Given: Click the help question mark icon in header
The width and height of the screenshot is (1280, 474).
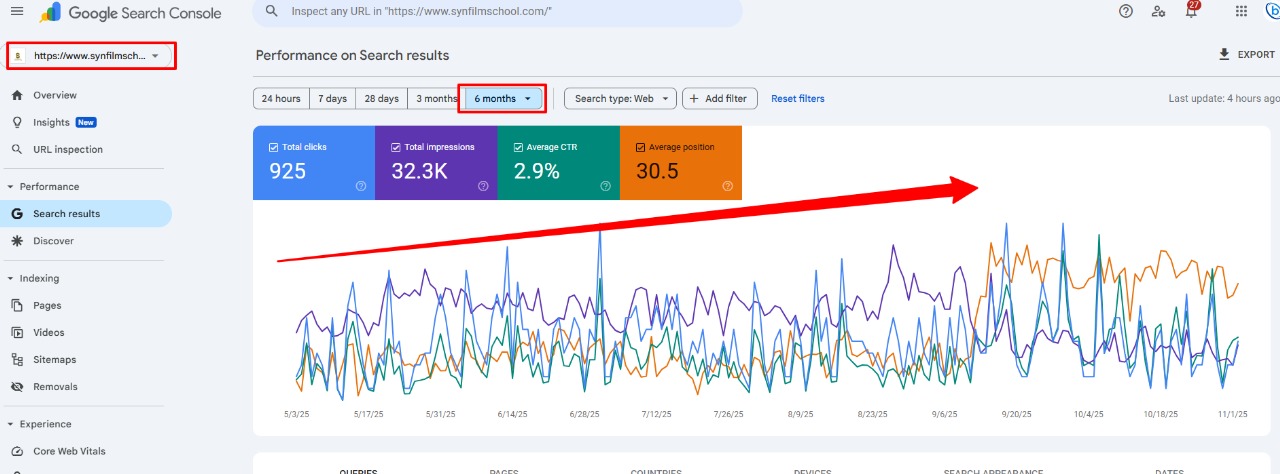Looking at the screenshot, I should (x=1126, y=11).
